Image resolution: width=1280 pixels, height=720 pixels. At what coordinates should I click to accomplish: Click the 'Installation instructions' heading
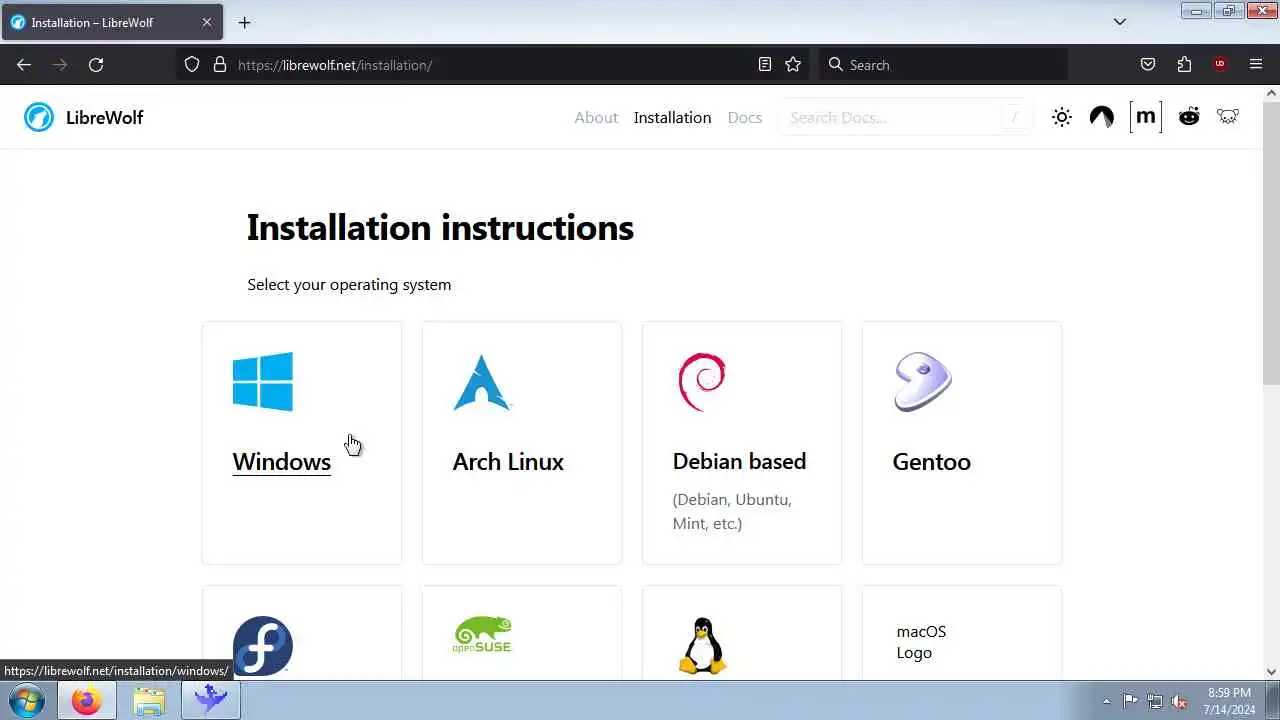pyautogui.click(x=440, y=228)
